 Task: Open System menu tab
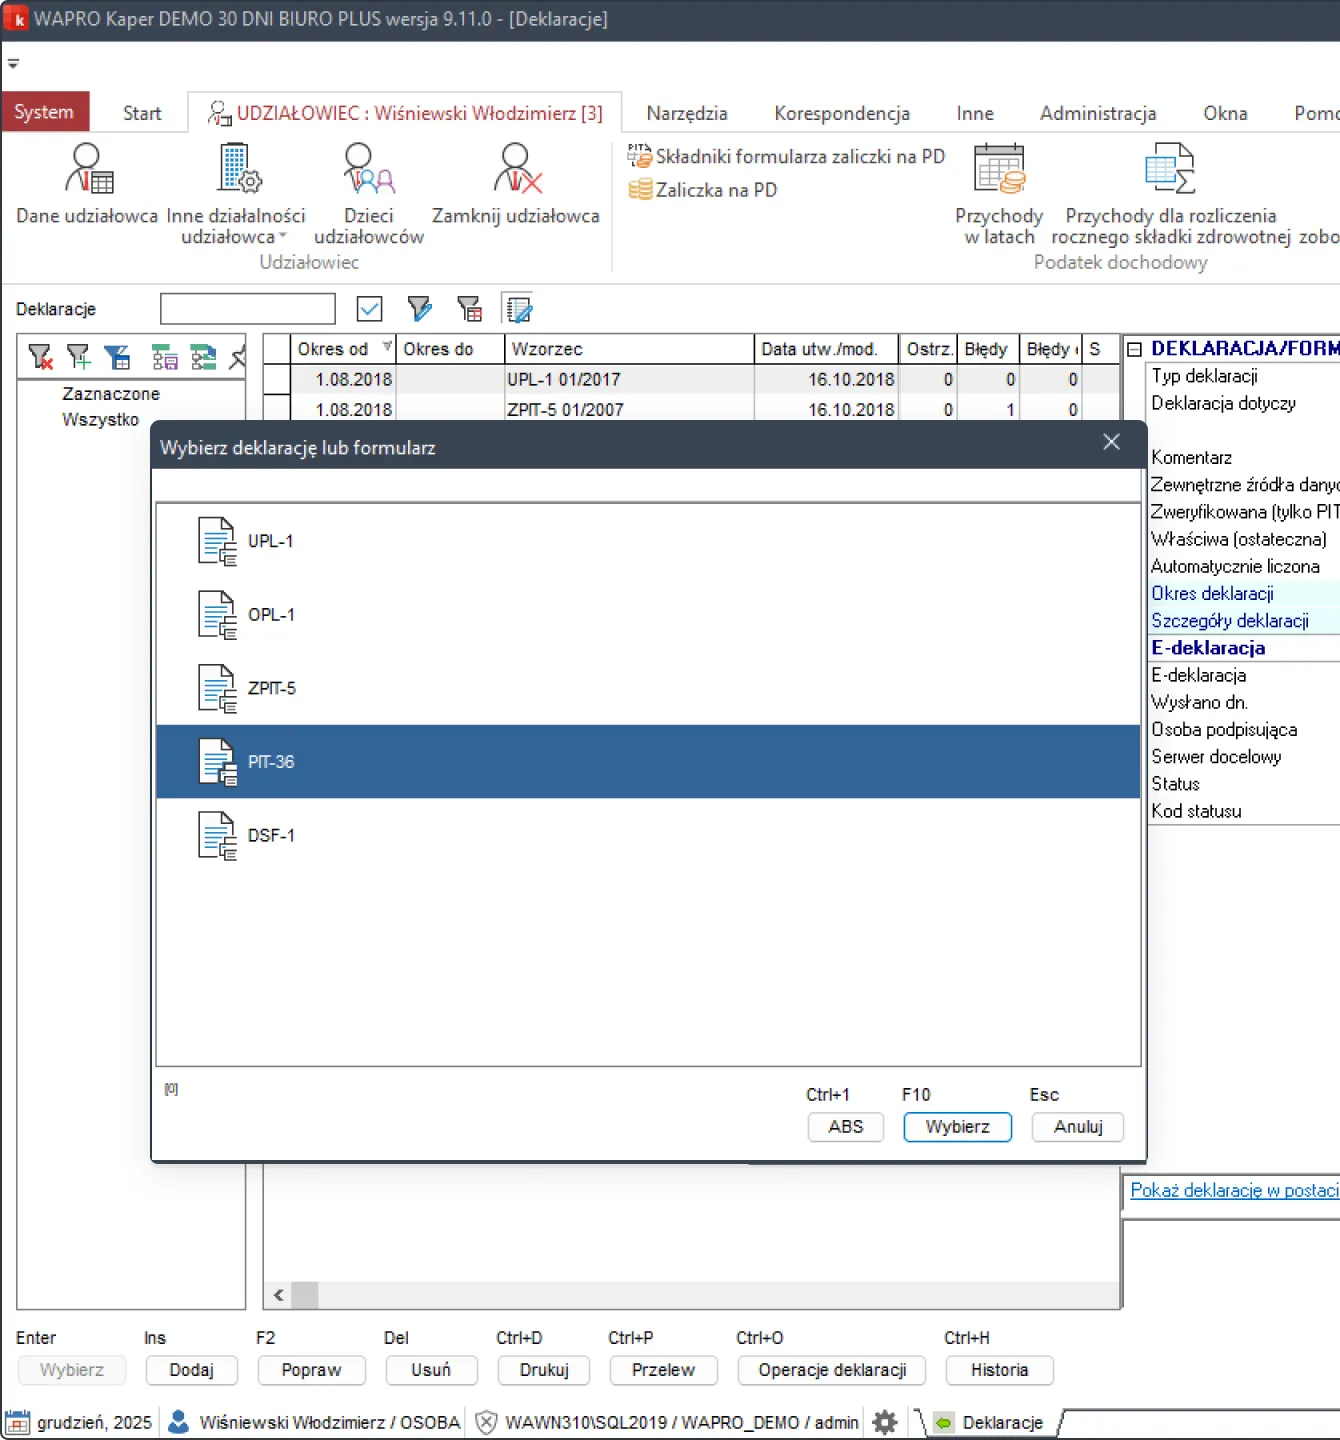(x=44, y=112)
